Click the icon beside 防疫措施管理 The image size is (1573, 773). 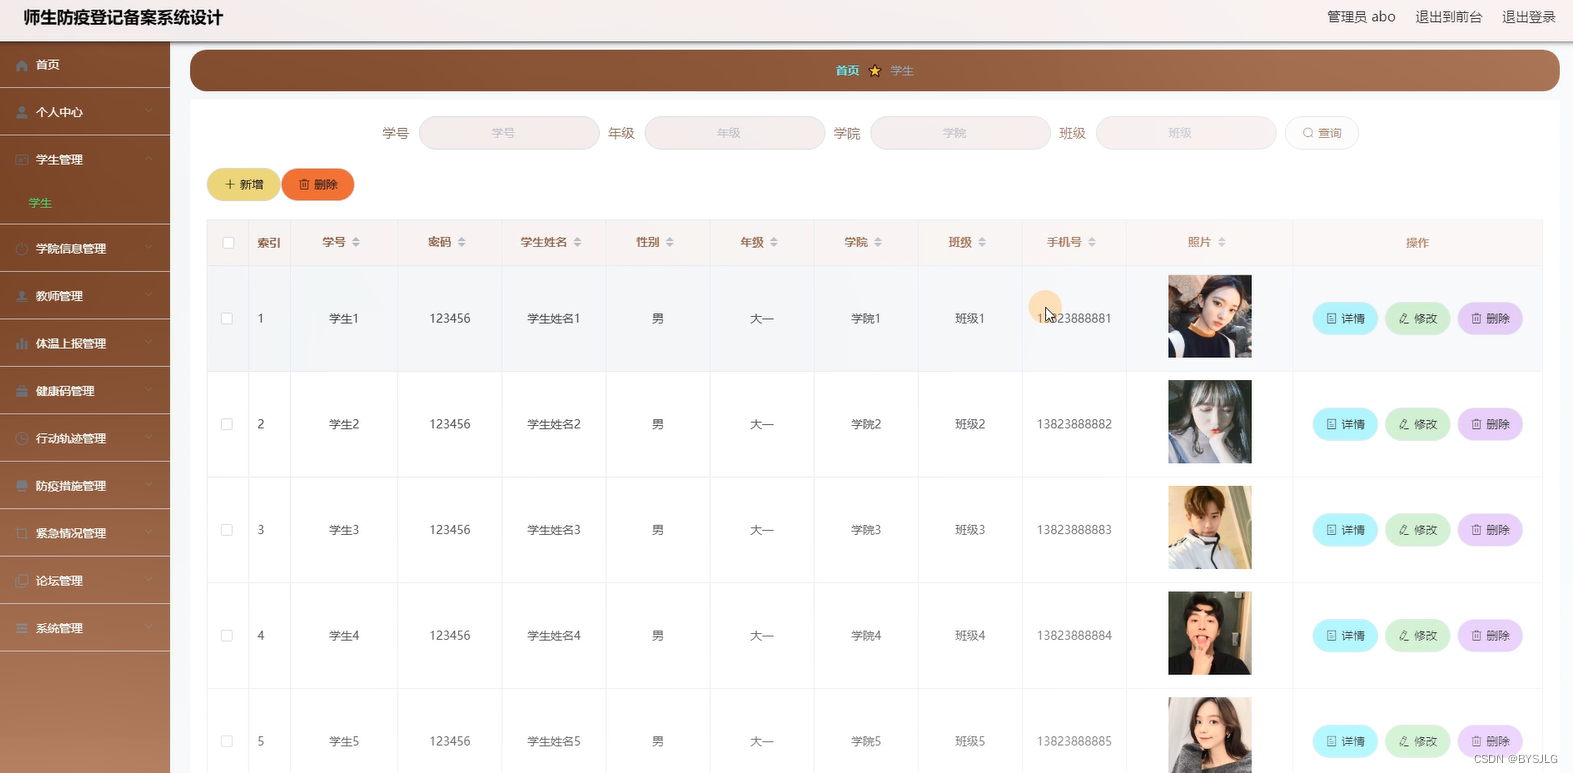(22, 486)
